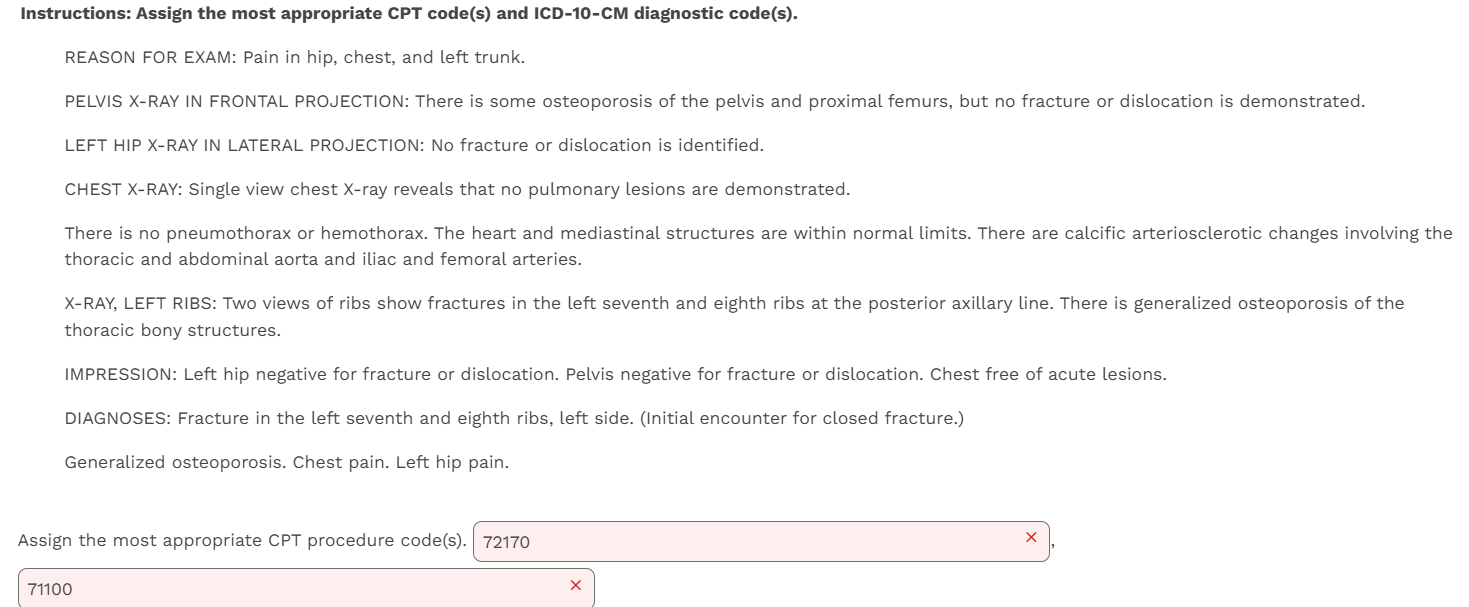1469x607 pixels.
Task: Place the cursor in the first CPT code box
Action: (x=700, y=541)
